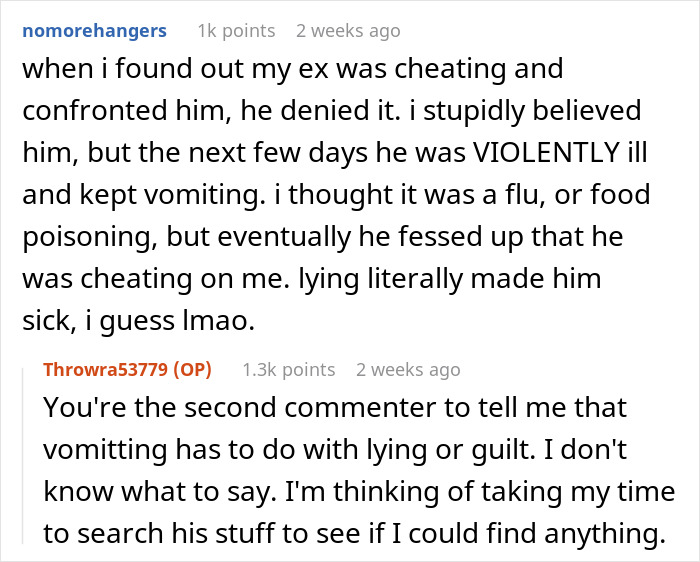Open OP reply's 2 weeks ago timestamp
The image size is (700, 562).
pyautogui.click(x=408, y=370)
